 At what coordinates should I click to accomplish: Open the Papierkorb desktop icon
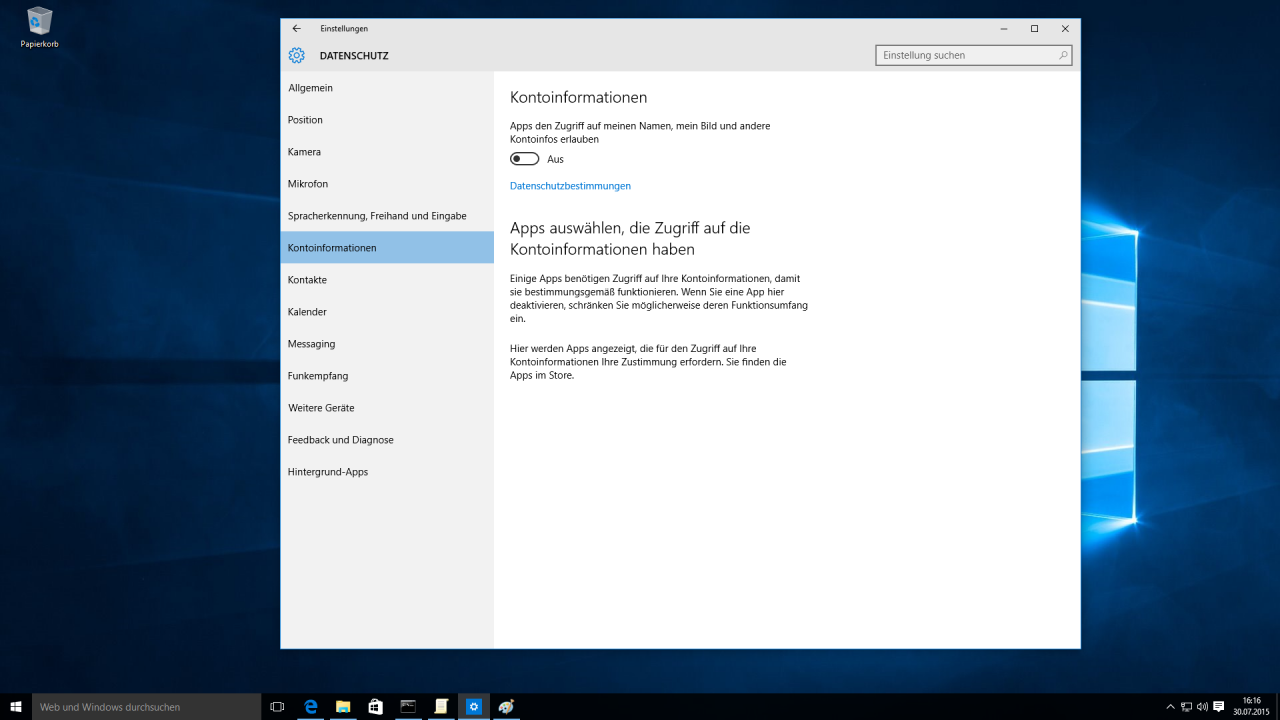click(40, 28)
